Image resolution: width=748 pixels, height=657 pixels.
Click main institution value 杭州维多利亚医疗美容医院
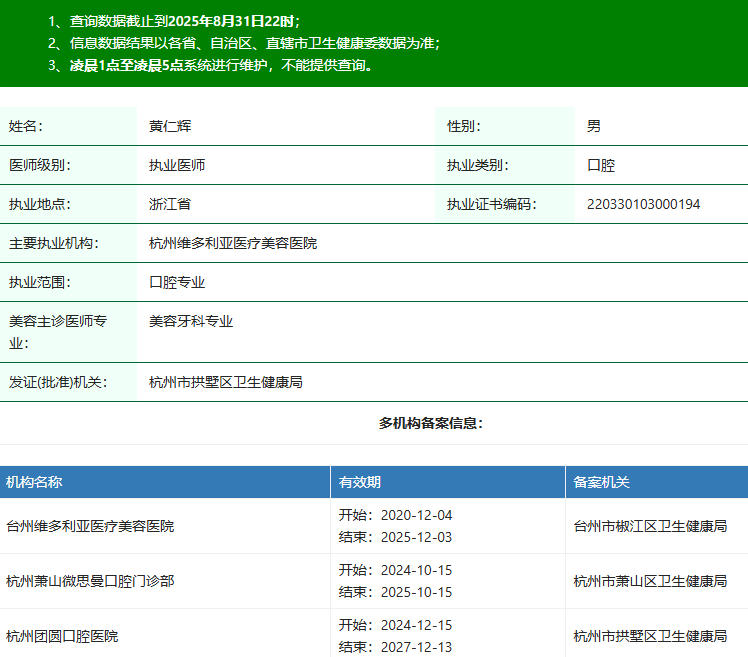tap(233, 243)
